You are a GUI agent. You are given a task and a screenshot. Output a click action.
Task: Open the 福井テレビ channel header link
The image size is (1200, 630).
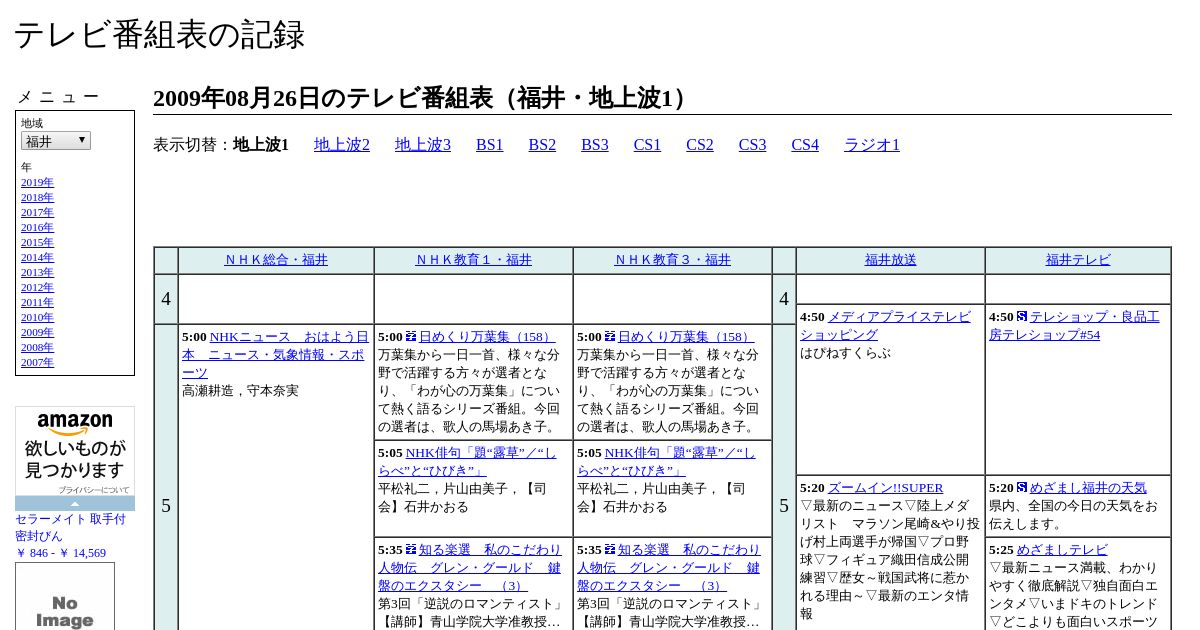tap(1078, 260)
